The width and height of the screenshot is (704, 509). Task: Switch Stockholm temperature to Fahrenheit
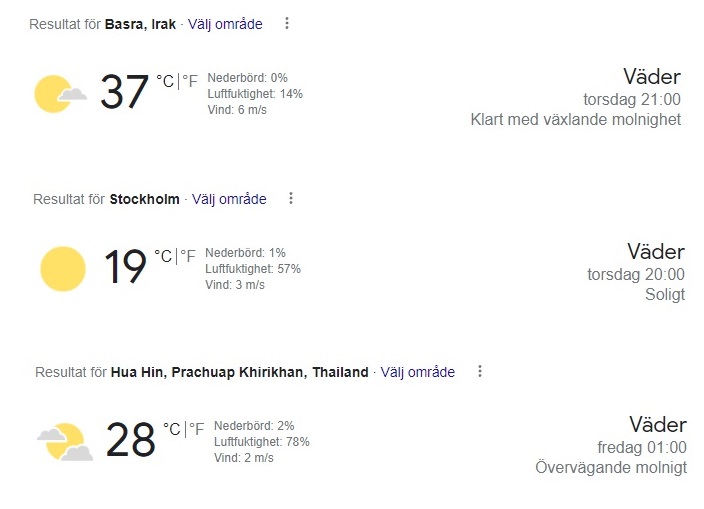tap(189, 256)
